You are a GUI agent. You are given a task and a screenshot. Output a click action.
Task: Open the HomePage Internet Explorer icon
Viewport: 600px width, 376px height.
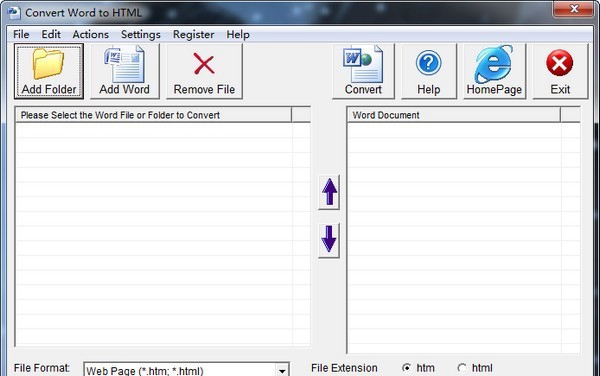(x=494, y=71)
